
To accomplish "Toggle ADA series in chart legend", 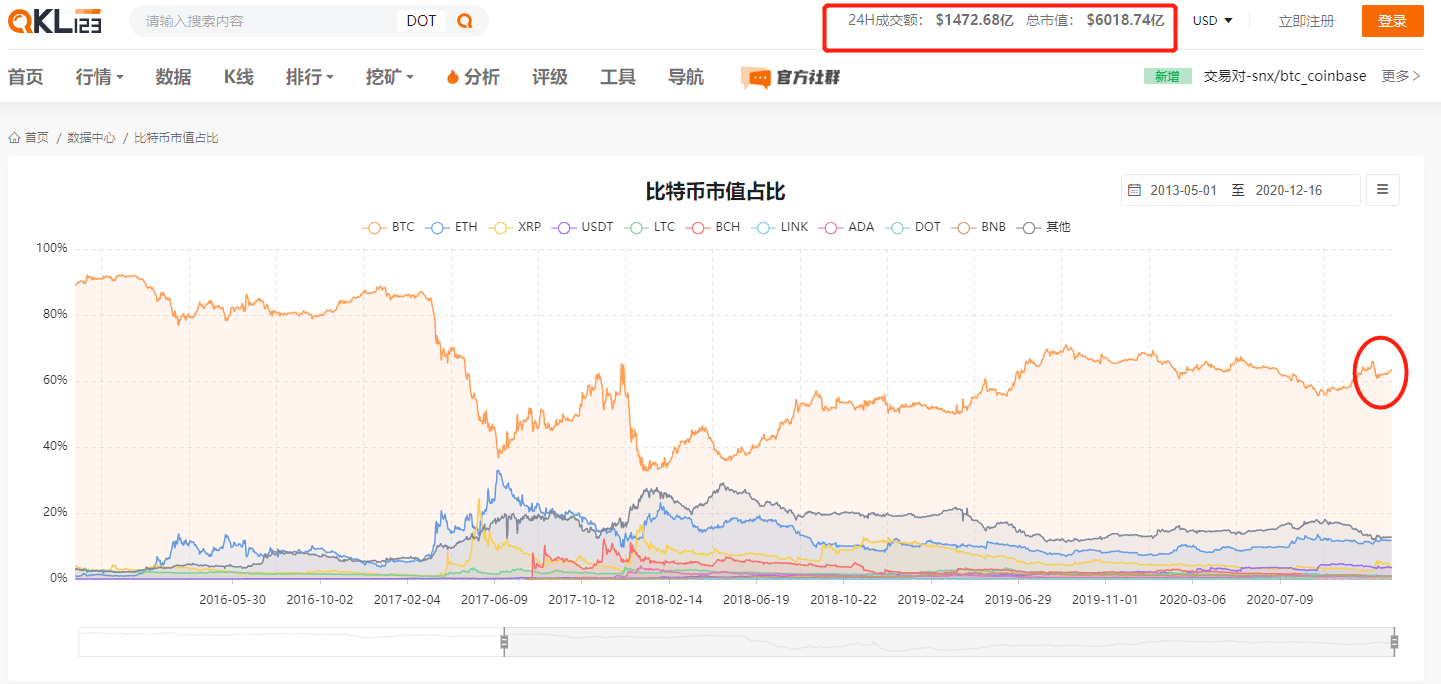I will pos(846,227).
